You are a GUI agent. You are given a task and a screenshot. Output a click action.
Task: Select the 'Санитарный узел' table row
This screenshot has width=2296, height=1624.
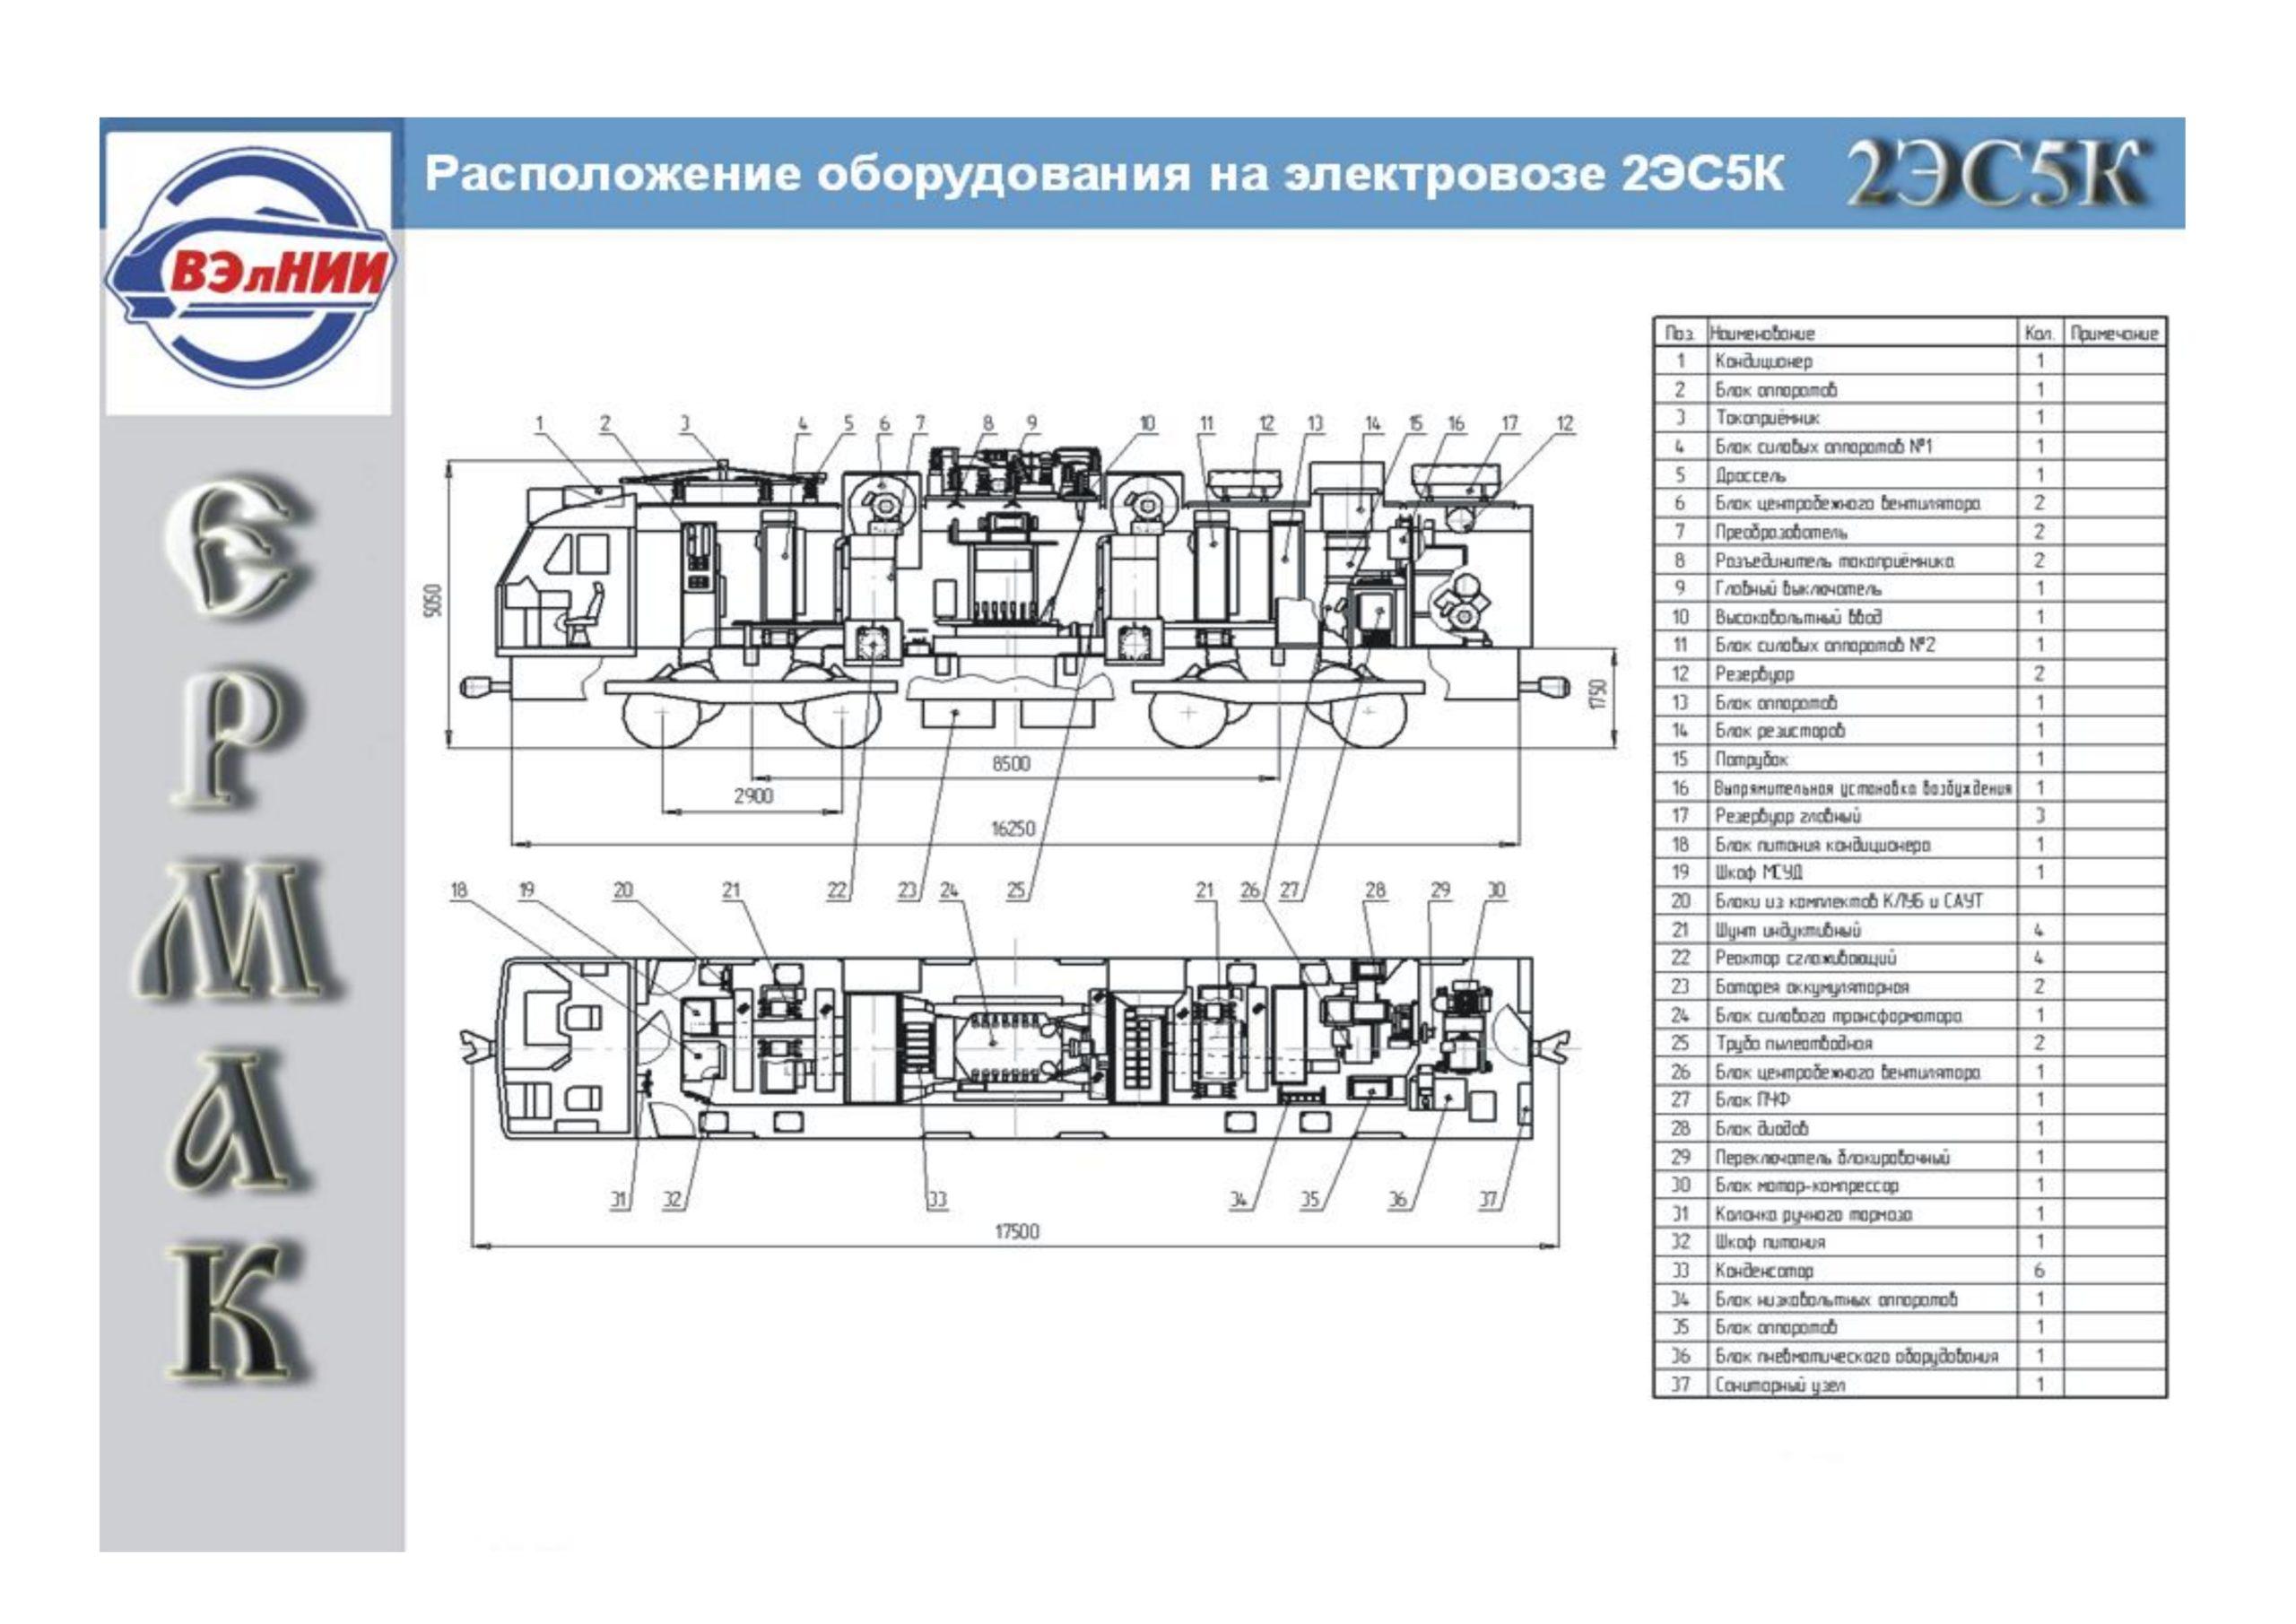(1780, 1385)
